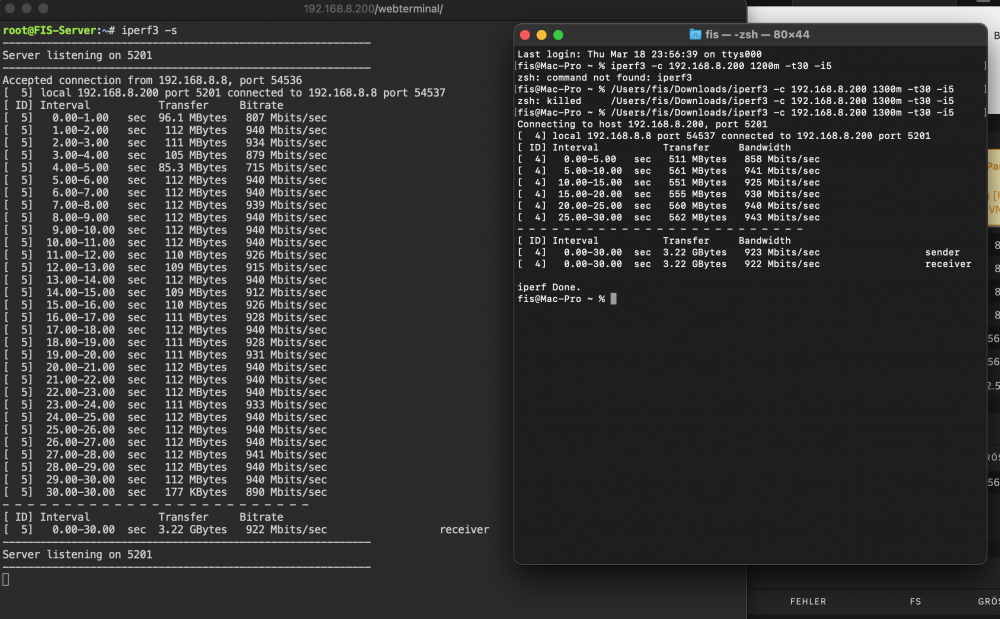Screen dimensions: 1000x619
Task: Click the 'receiver' label in web terminal summary
Action: click(x=464, y=530)
